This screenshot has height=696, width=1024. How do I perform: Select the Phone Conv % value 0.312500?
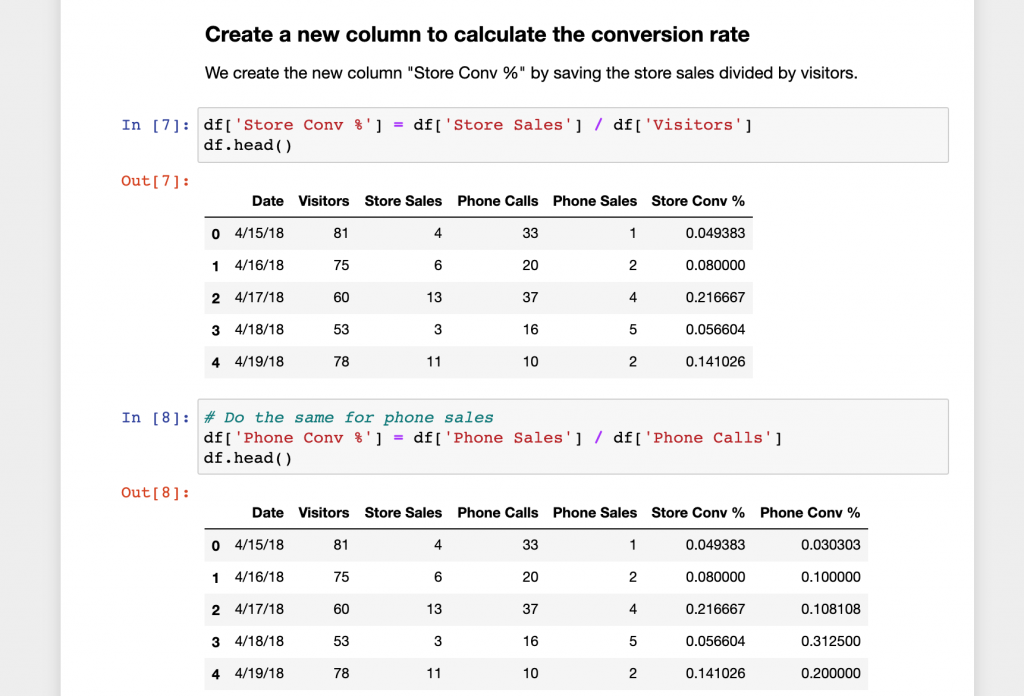click(831, 641)
